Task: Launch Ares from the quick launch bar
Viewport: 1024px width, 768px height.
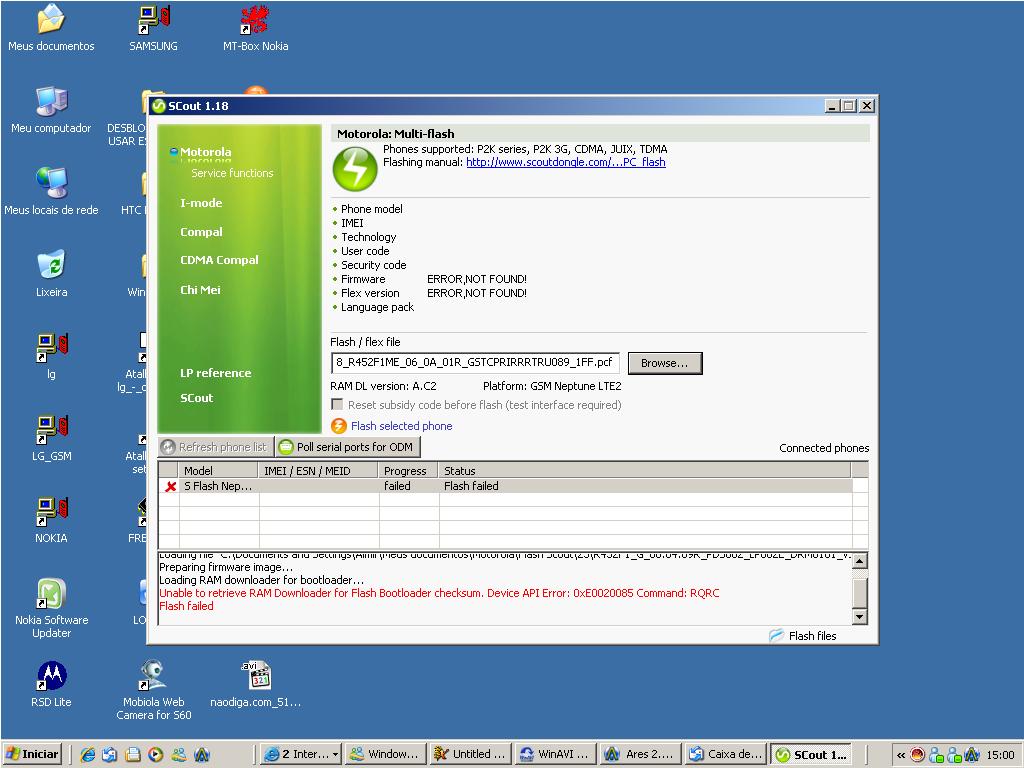Action: pyautogui.click(x=202, y=754)
